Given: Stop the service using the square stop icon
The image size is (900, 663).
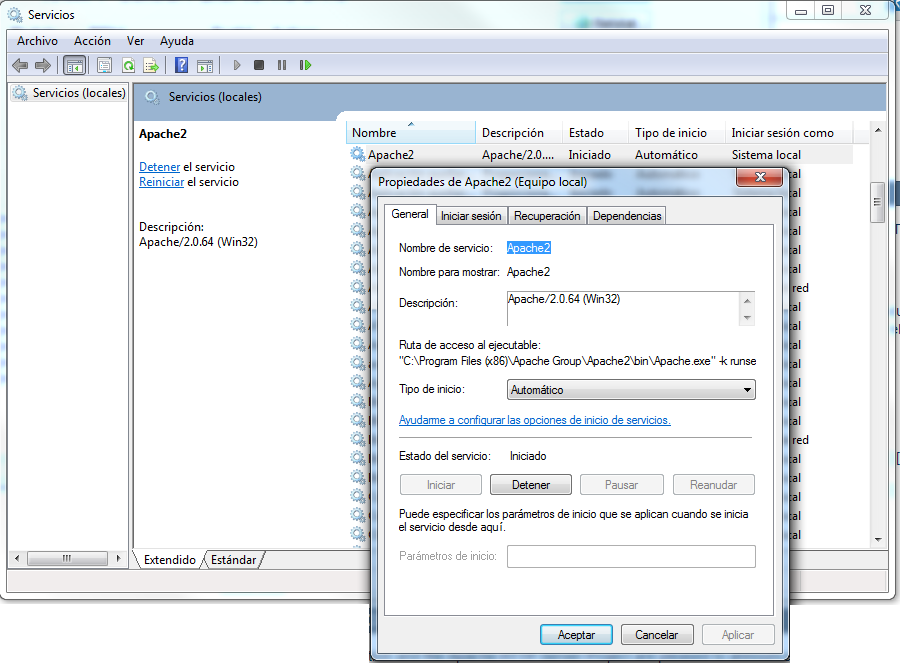Looking at the screenshot, I should [x=258, y=65].
